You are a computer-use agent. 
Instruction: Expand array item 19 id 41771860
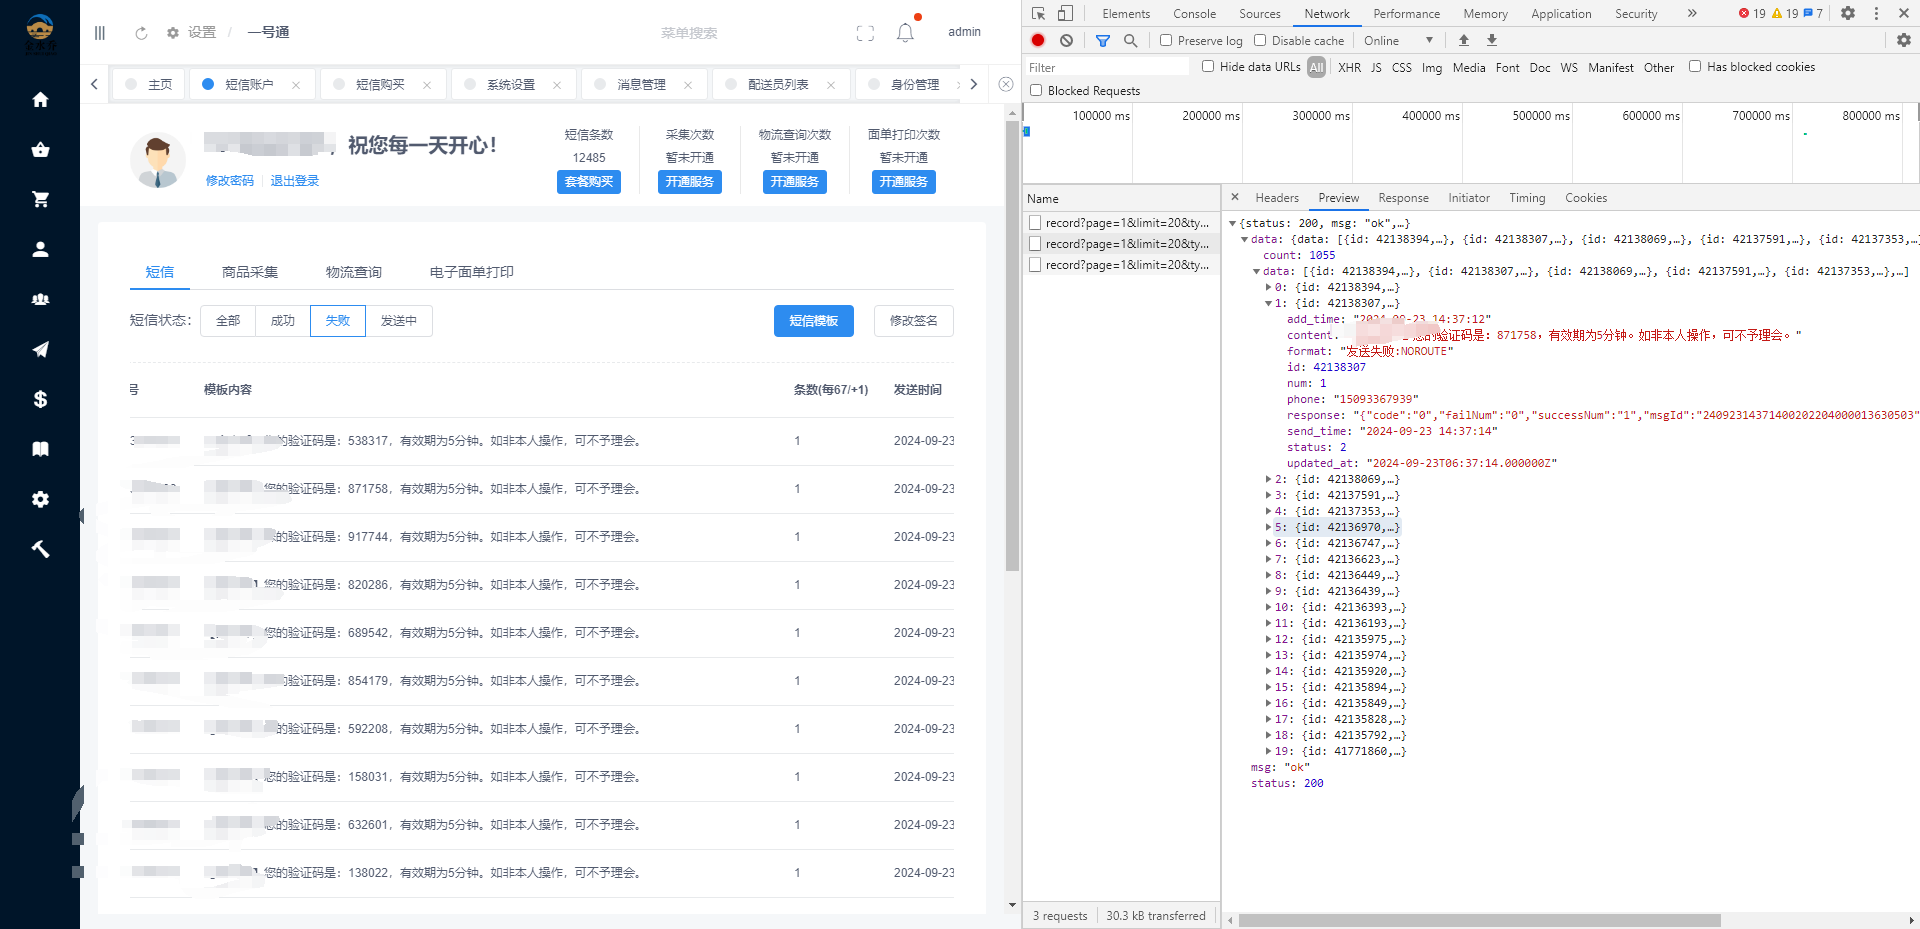pyautogui.click(x=1269, y=752)
